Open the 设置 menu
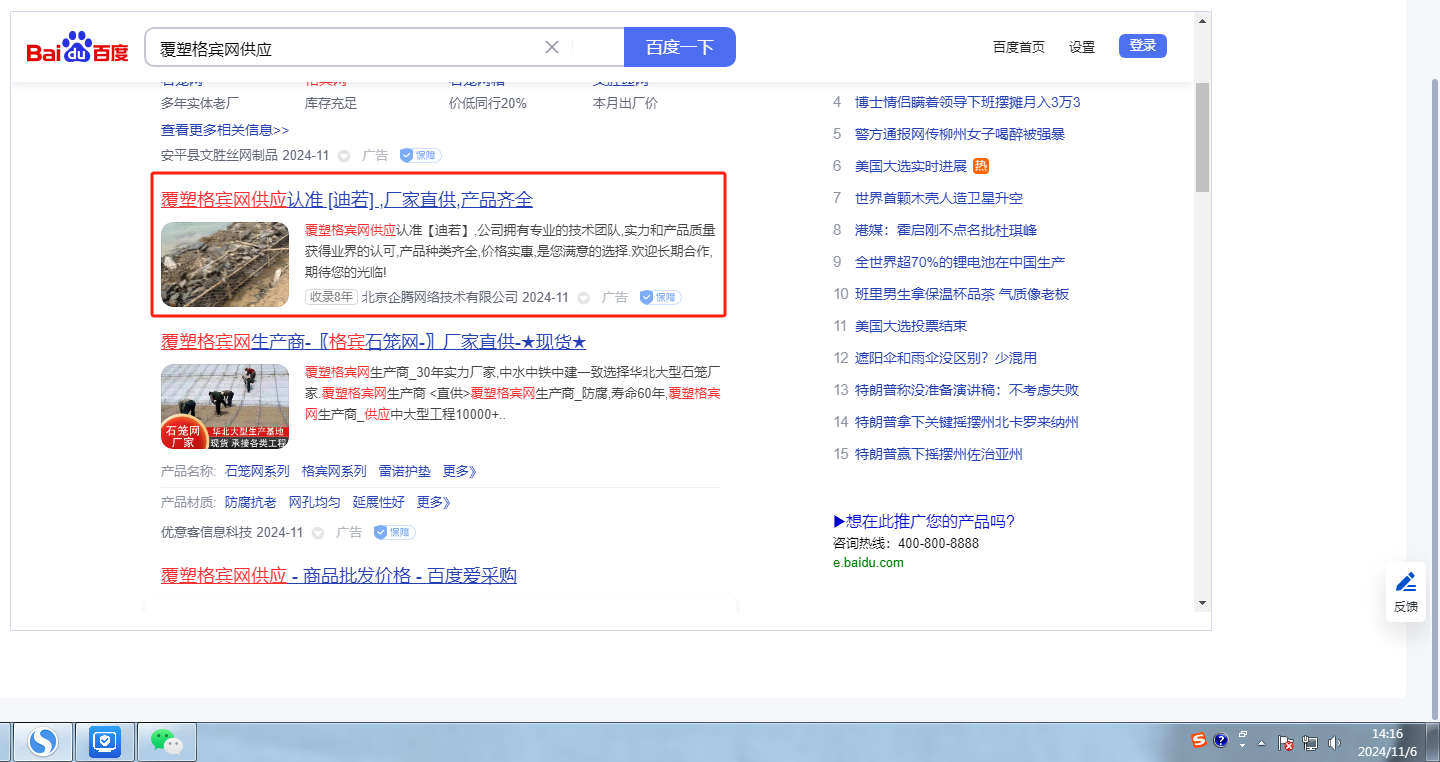This screenshot has width=1440, height=762. tap(1082, 47)
